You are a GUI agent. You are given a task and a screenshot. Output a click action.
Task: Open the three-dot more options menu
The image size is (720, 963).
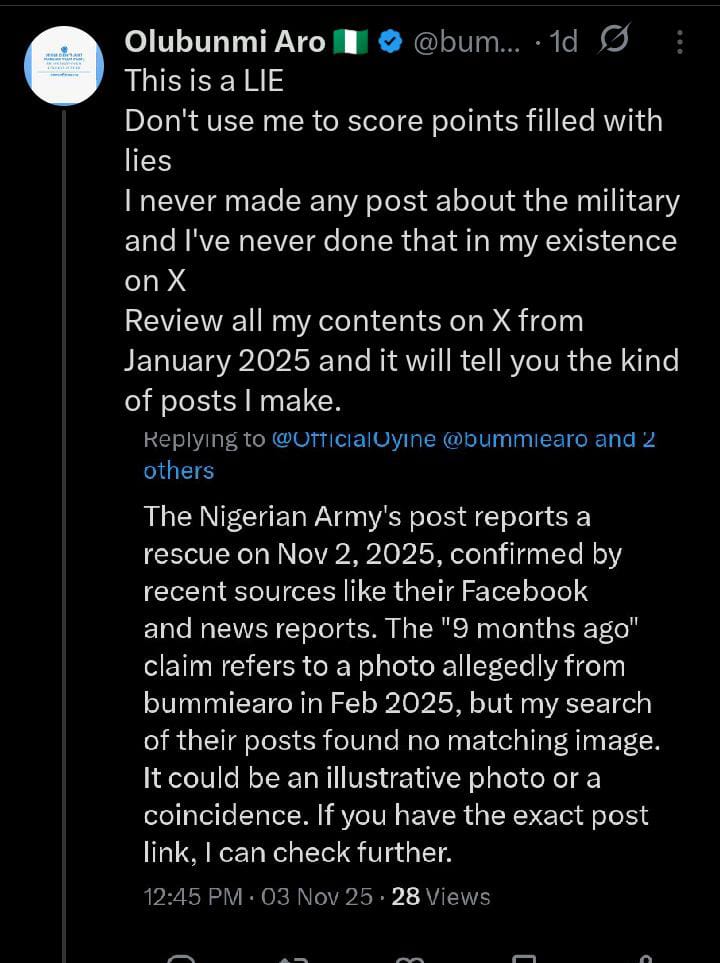click(x=680, y=42)
